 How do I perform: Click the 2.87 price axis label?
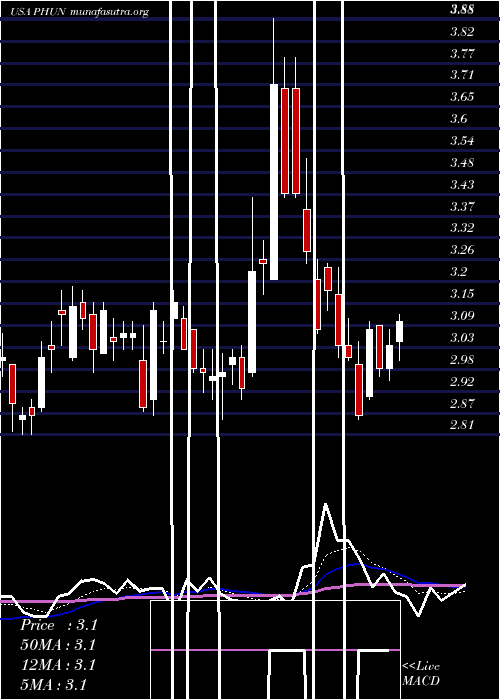(x=462, y=403)
